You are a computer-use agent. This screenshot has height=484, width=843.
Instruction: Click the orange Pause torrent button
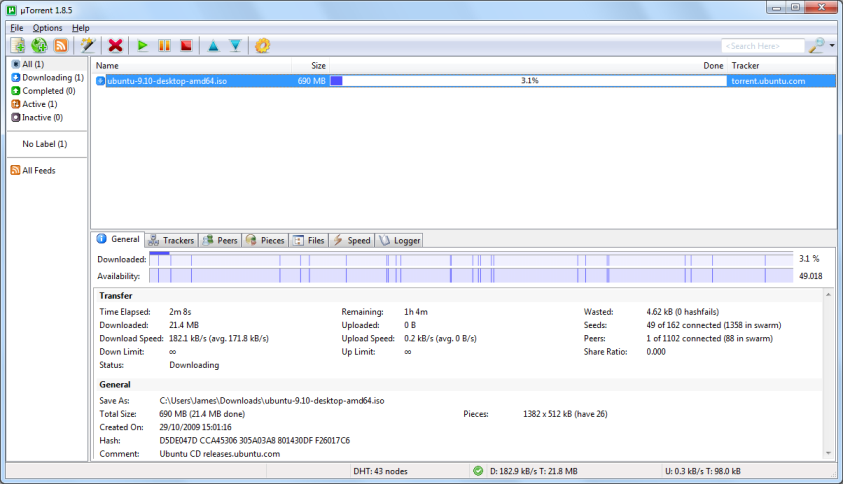165,46
